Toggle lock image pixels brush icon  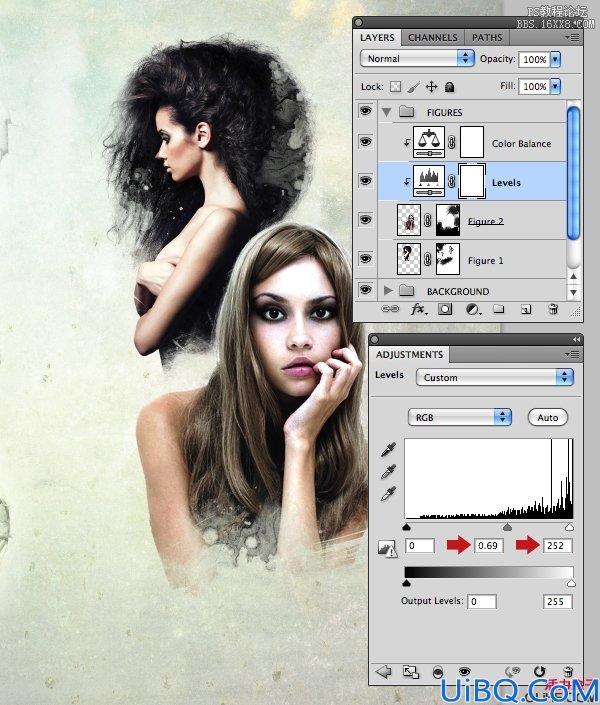click(413, 86)
